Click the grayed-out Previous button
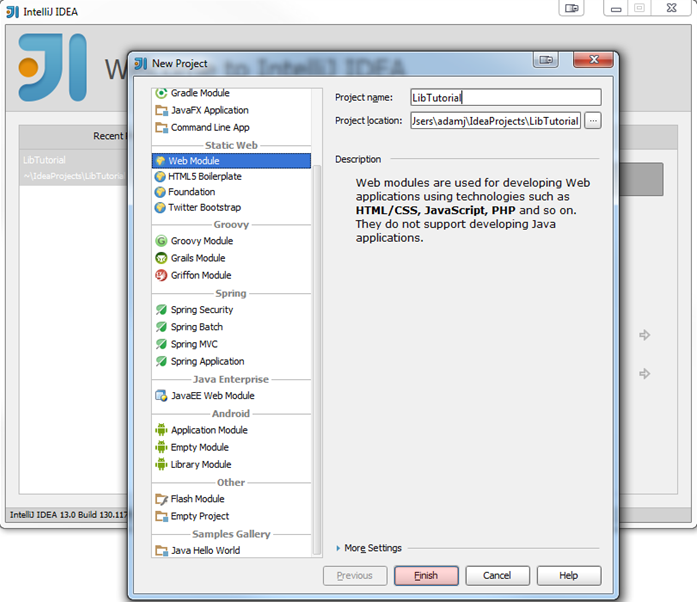Viewport: 698px width, 602px height. 355,576
